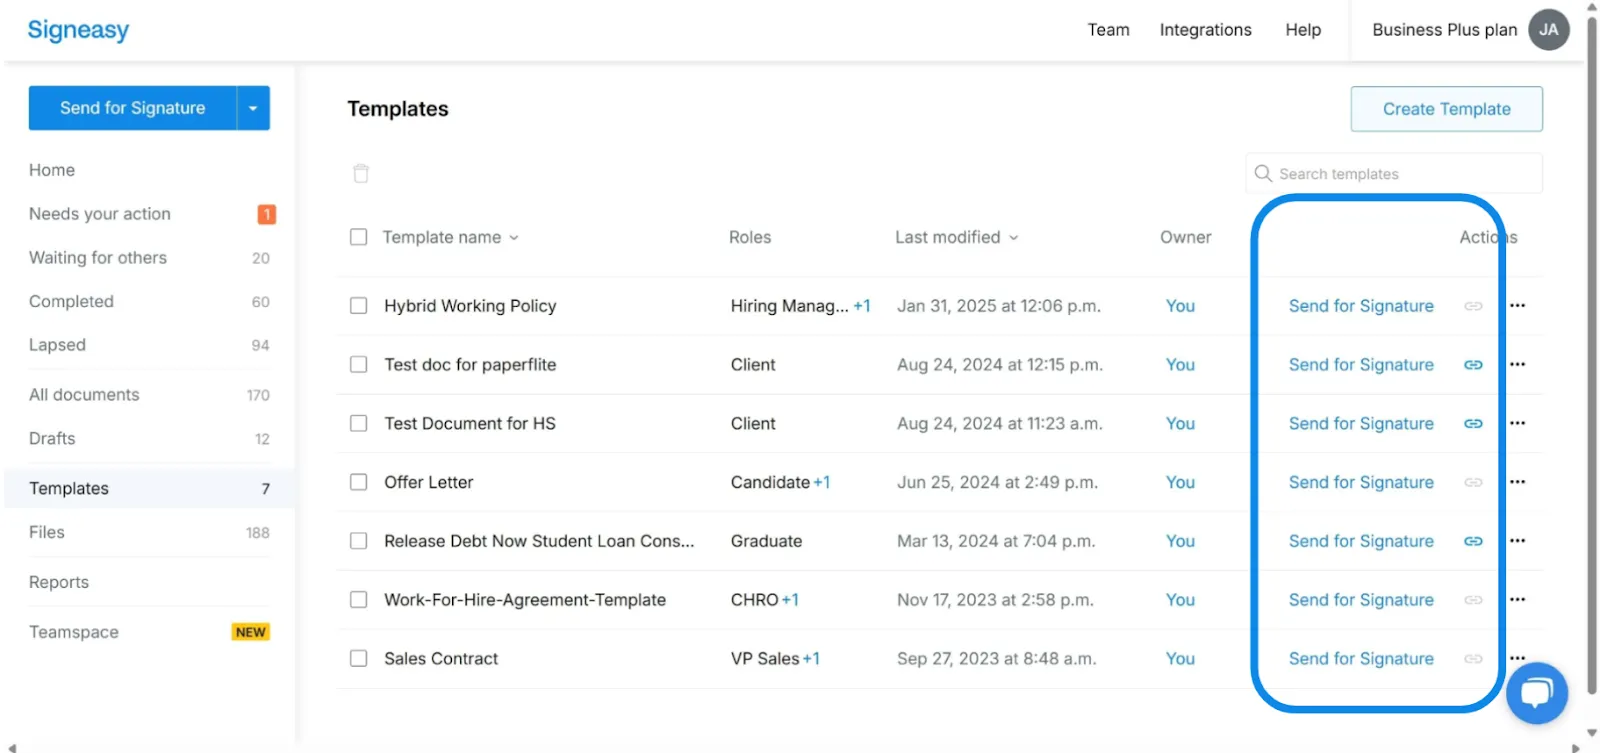Click the blue Send for Signature button
This screenshot has width=1600, height=753.
[x=133, y=108]
